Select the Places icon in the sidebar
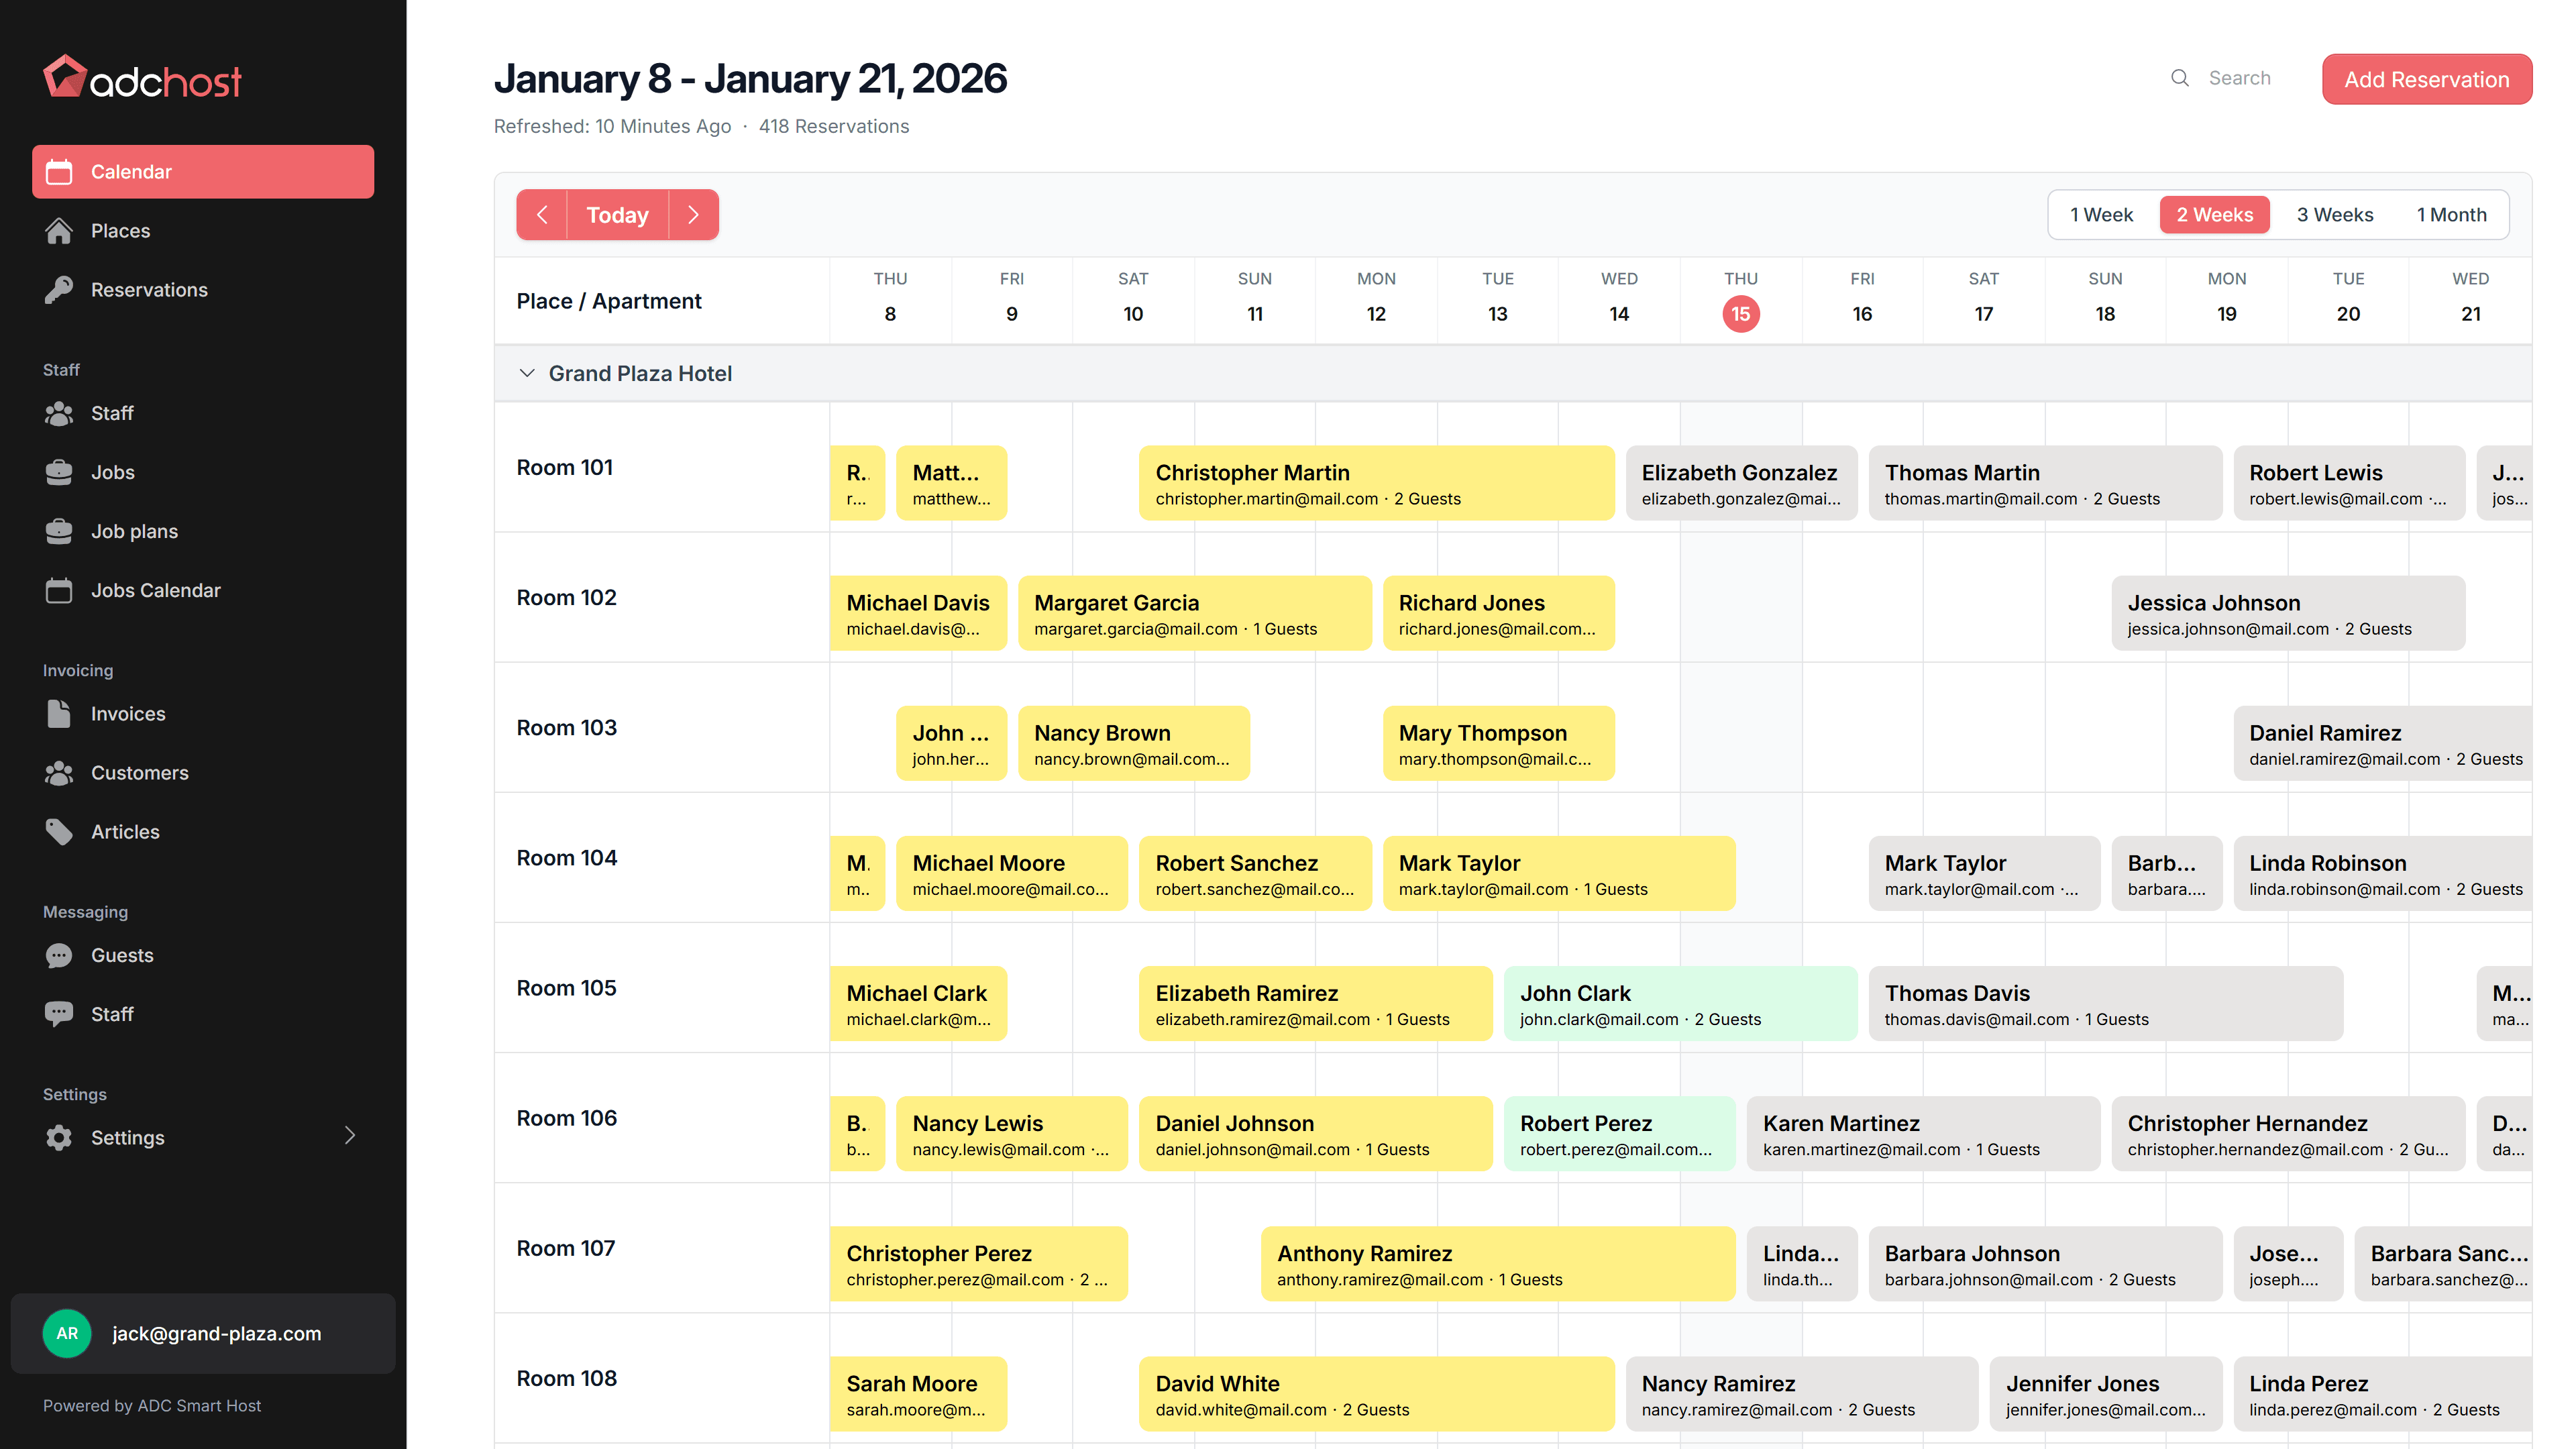This screenshot has width=2576, height=1449. (60, 230)
